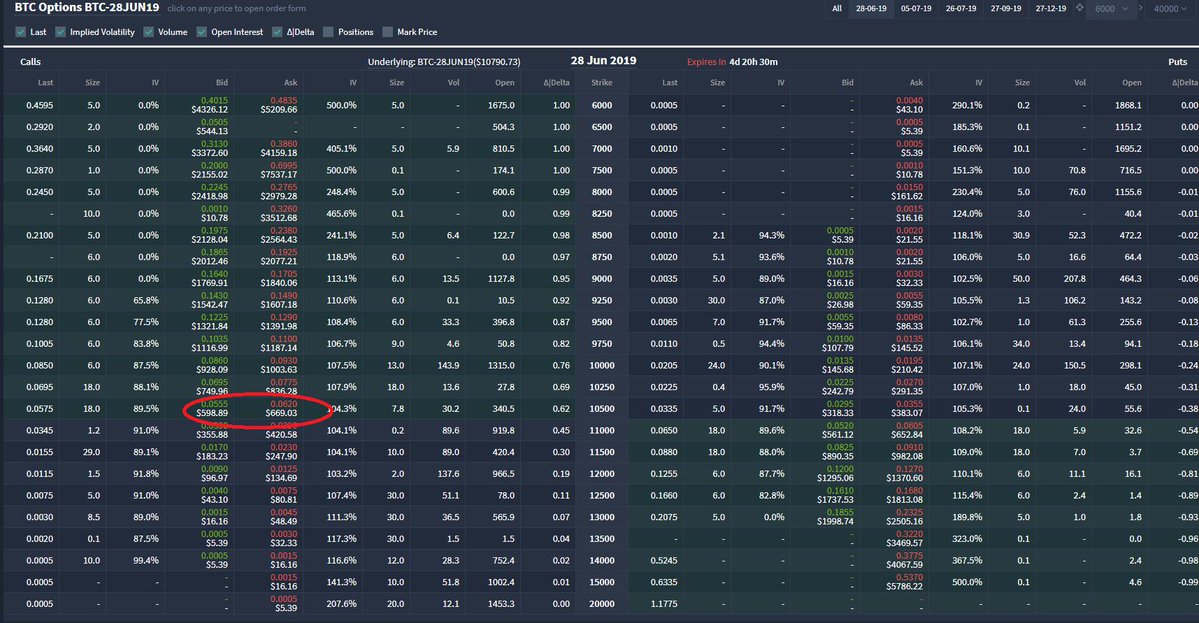Image resolution: width=1199 pixels, height=623 pixels.
Task: Uncheck the Last column checkbox
Action: (x=21, y=32)
